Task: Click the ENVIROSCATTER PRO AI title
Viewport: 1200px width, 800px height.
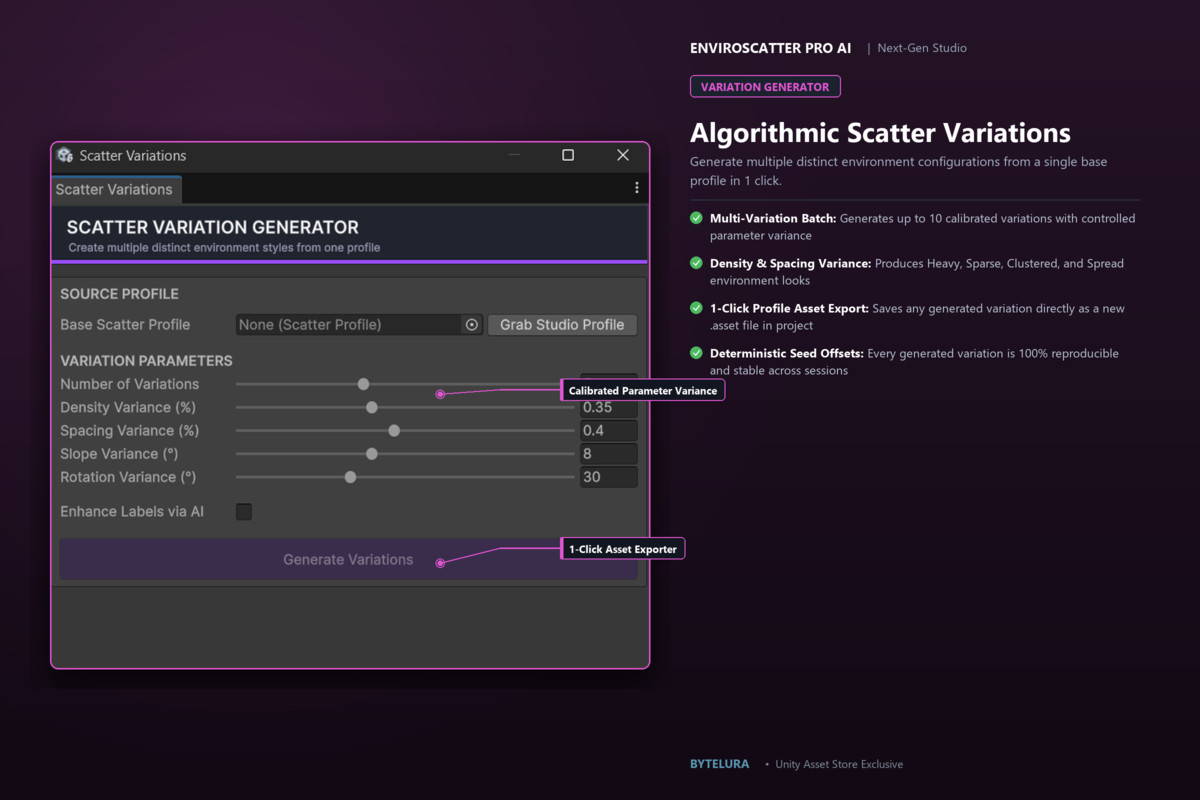Action: (x=771, y=48)
